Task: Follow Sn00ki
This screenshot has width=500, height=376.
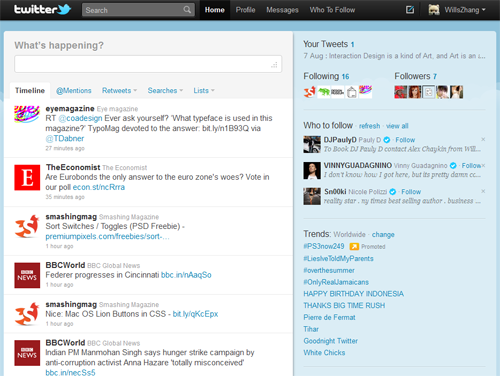Action: tap(411, 192)
